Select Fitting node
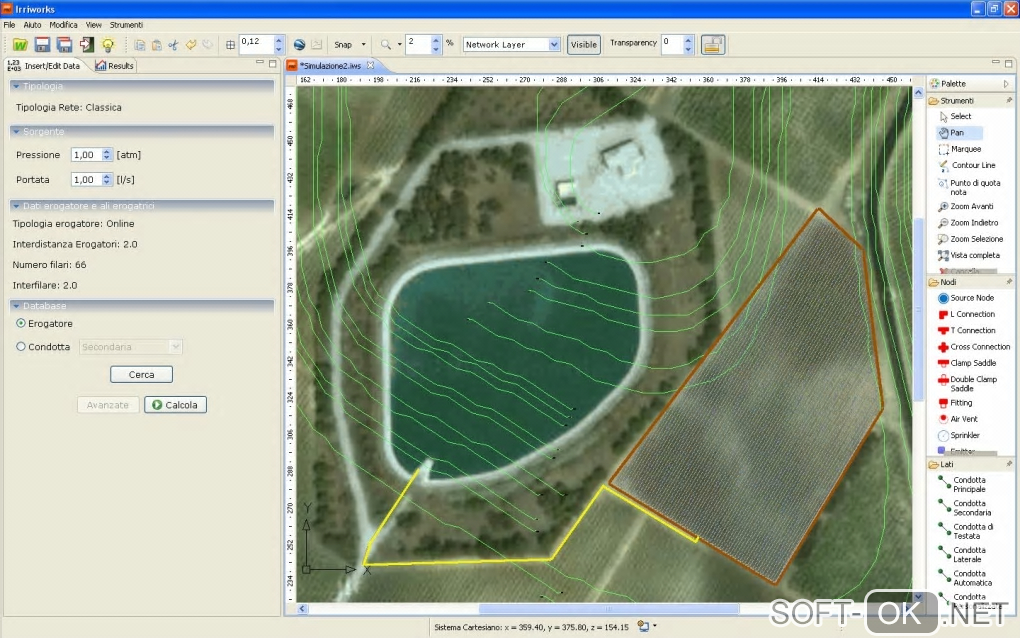The height and width of the screenshot is (638, 1020). (955, 403)
